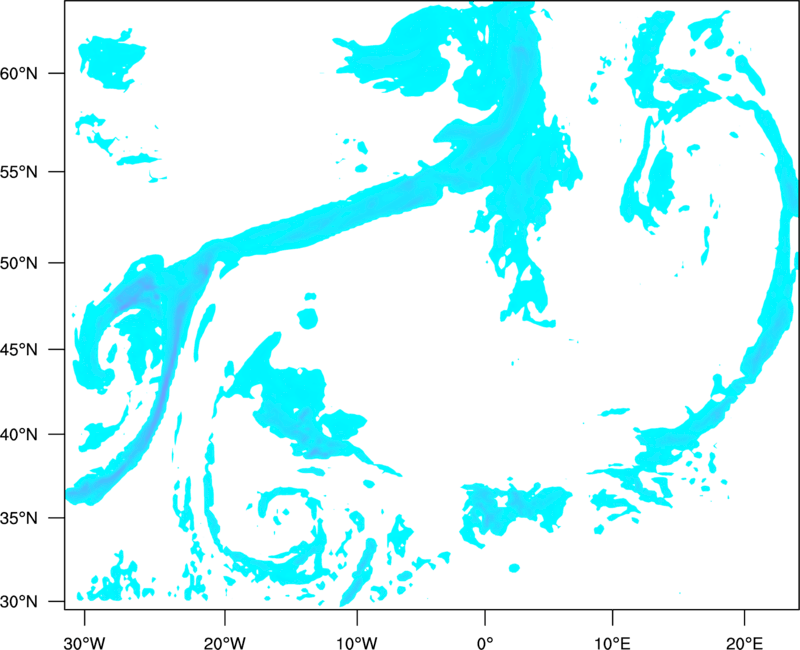This screenshot has height=650, width=800.
Task: Click the 30°W longitude label
Action: [84, 643]
